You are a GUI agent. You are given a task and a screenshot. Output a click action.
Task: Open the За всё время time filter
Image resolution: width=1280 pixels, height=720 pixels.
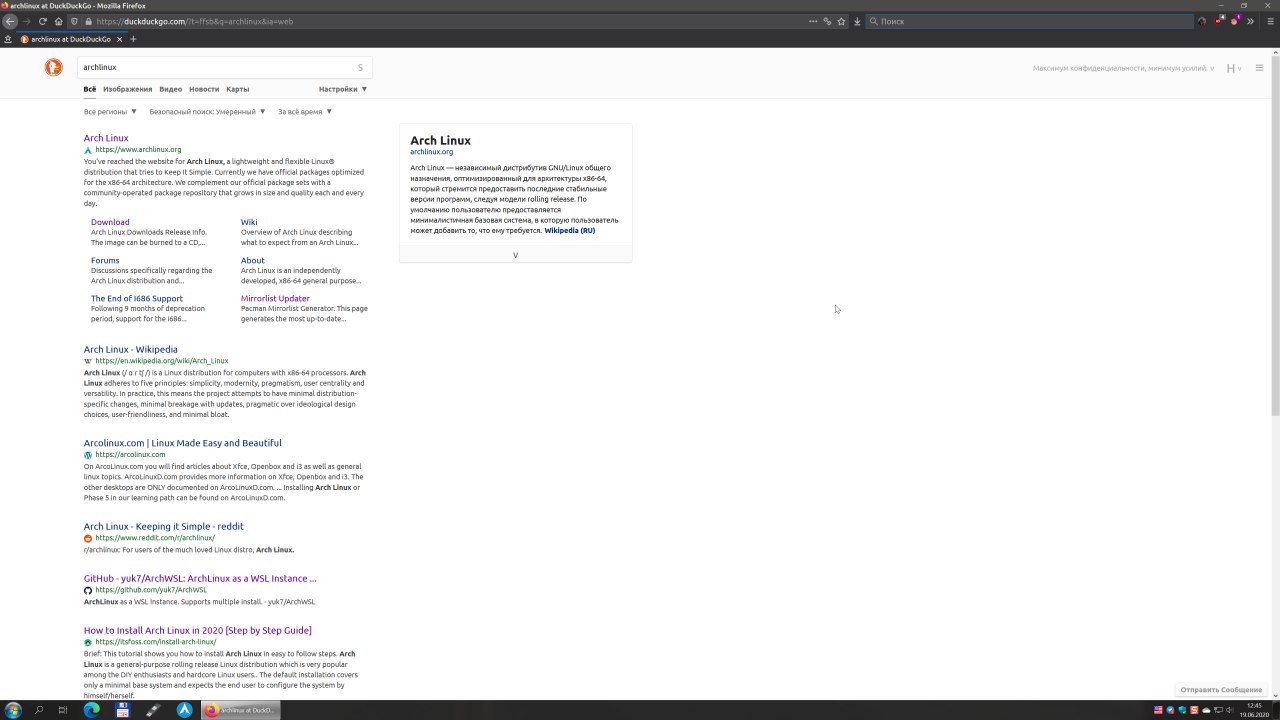point(305,112)
